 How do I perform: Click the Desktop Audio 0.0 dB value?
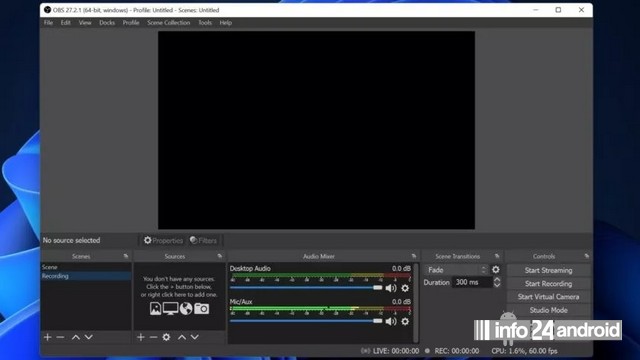point(401,269)
